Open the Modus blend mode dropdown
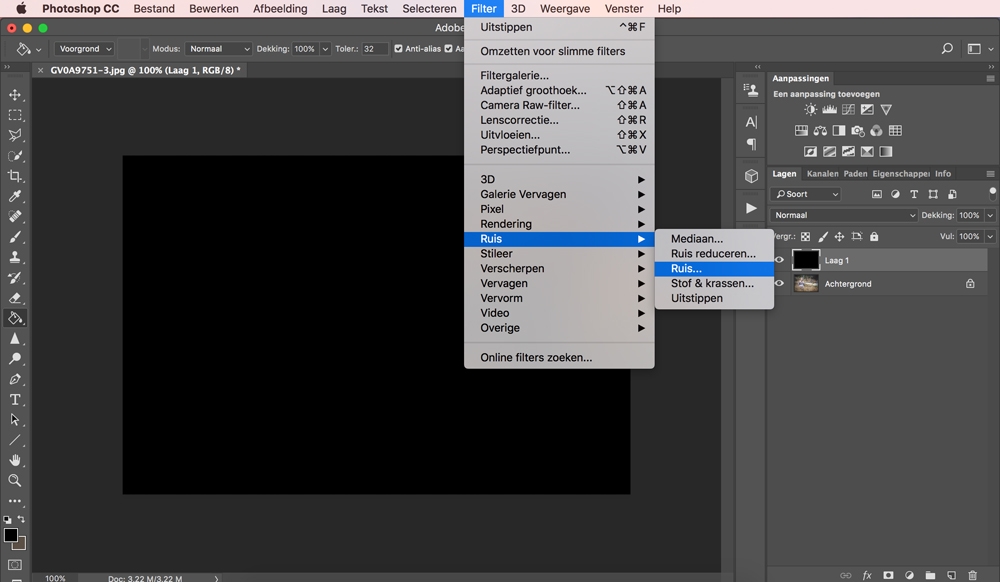1000x582 pixels. click(x=218, y=48)
